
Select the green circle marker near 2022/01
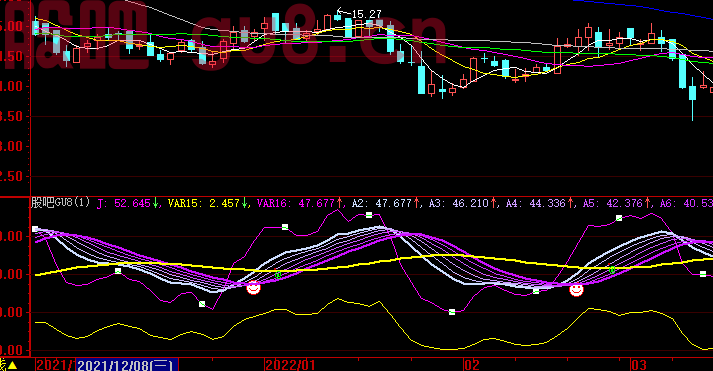278,275
